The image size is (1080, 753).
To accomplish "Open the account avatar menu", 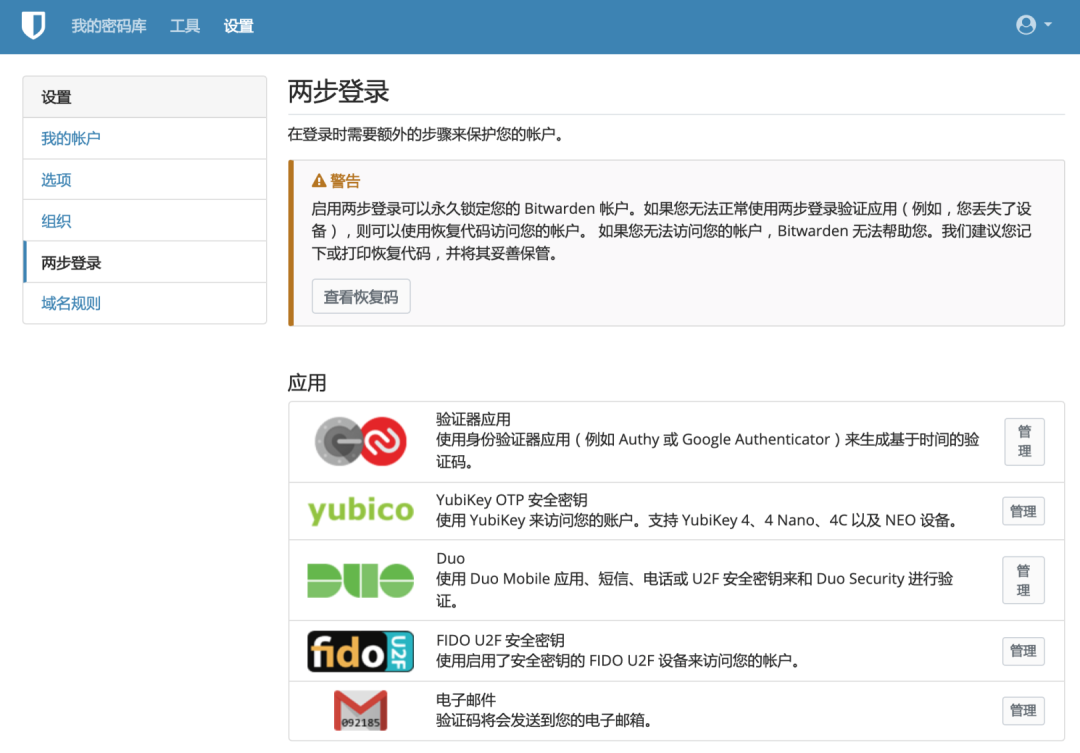I will [x=1025, y=25].
